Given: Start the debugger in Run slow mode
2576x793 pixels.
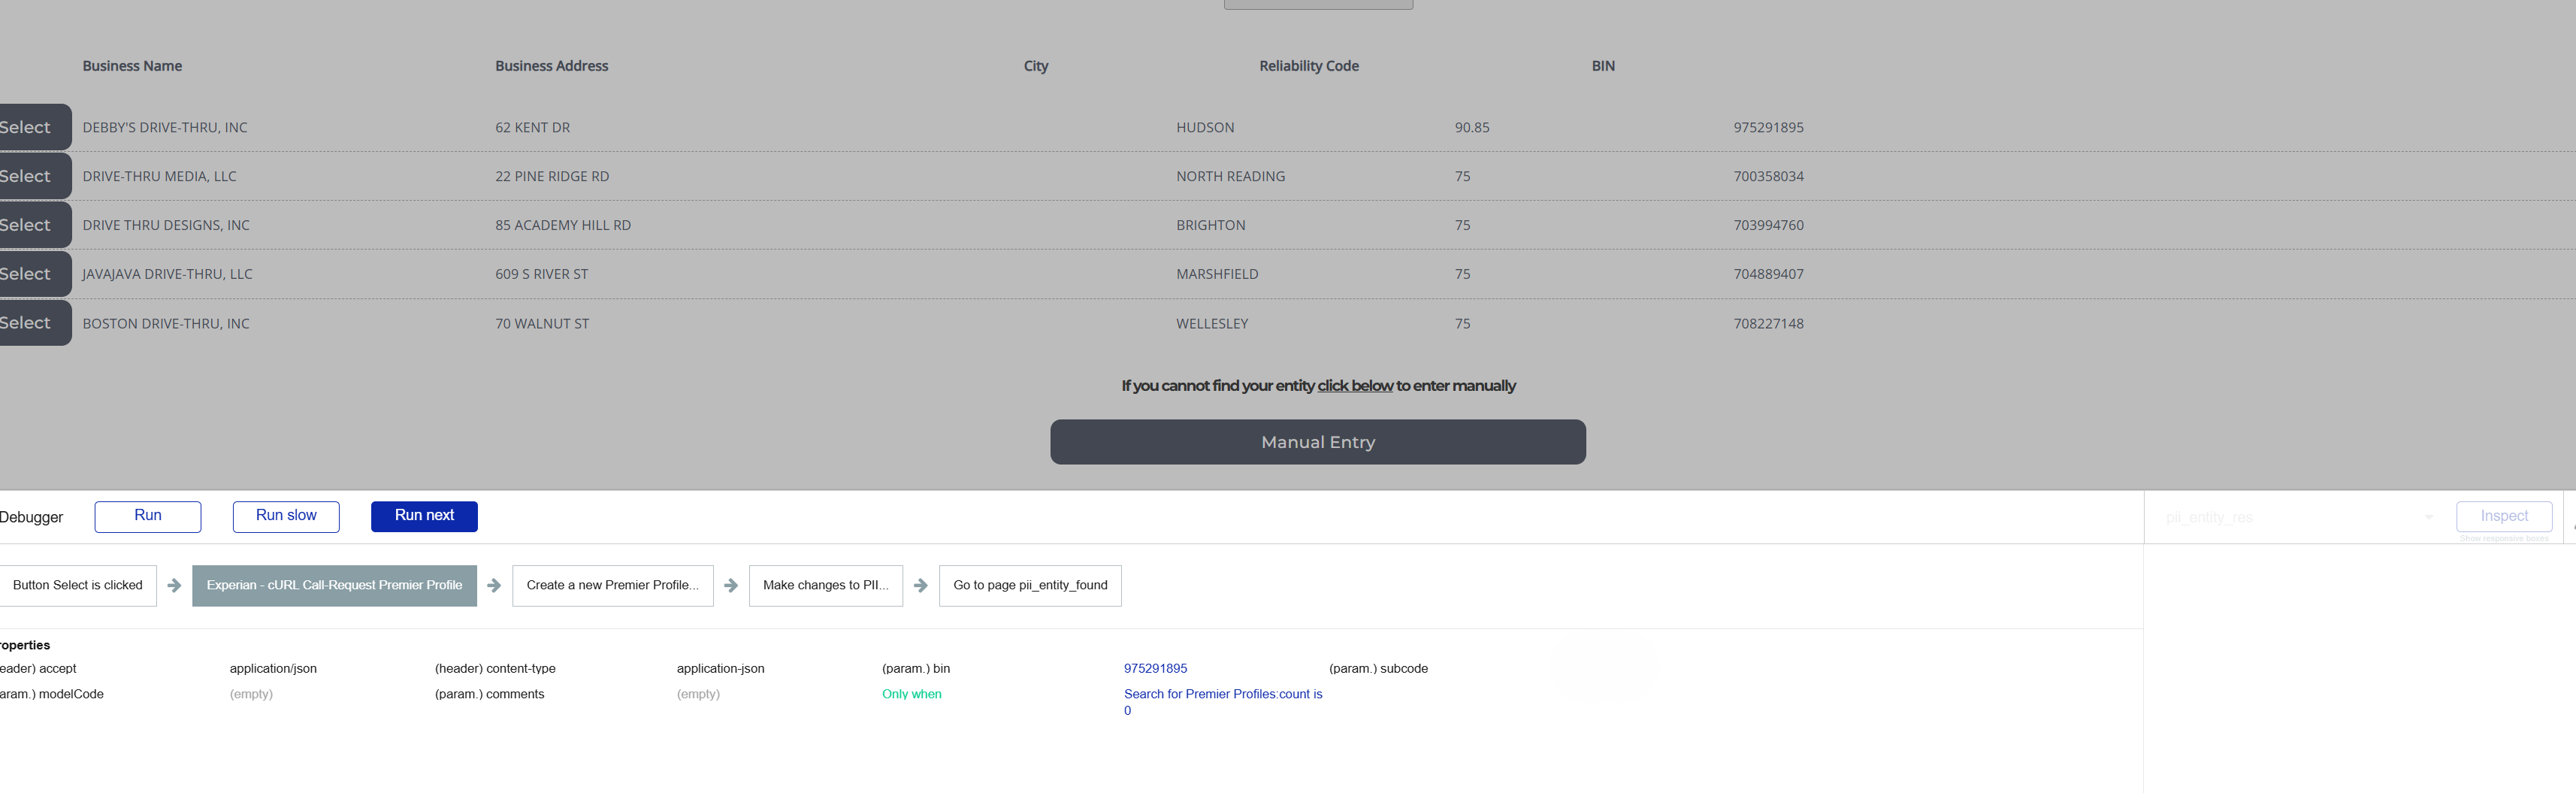Looking at the screenshot, I should [286, 516].
